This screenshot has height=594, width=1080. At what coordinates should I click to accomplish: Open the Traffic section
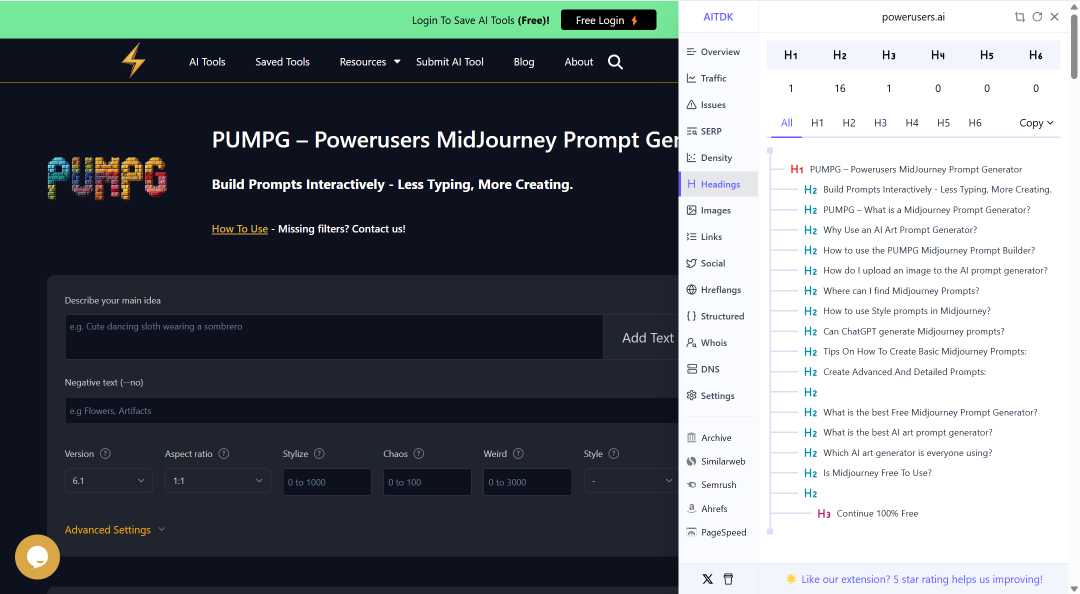click(706, 79)
